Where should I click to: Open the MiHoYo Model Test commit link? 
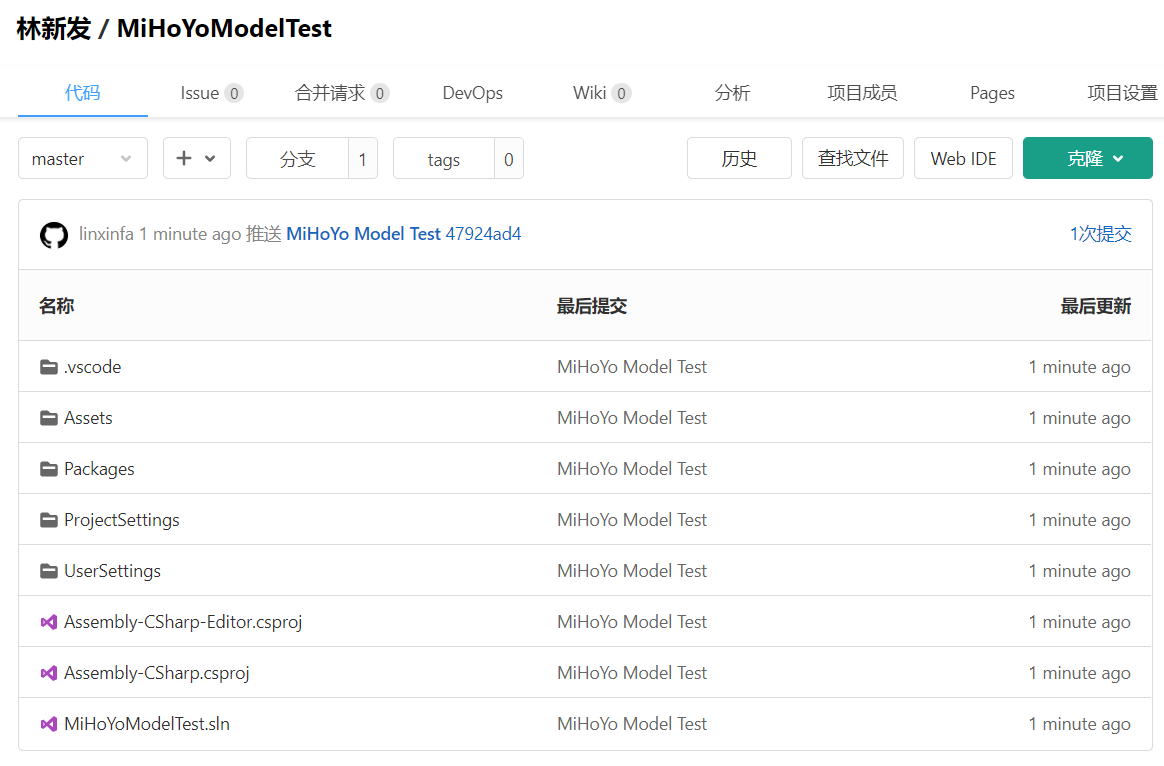tap(363, 234)
